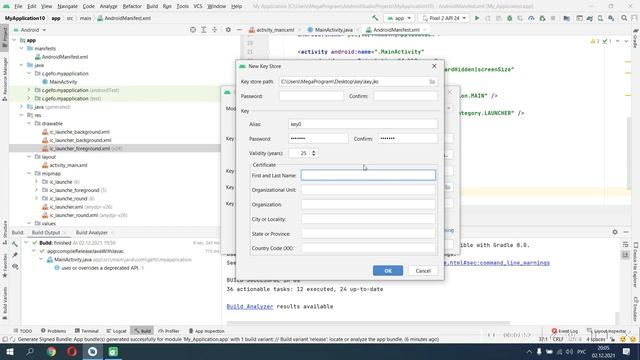Screen dimensions: 640x360
Task: Open the Pixel 2 API 24 device dropdown
Action: [x=444, y=18]
